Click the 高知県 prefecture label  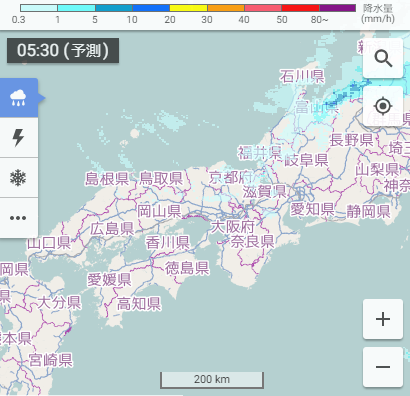pyautogui.click(x=139, y=304)
